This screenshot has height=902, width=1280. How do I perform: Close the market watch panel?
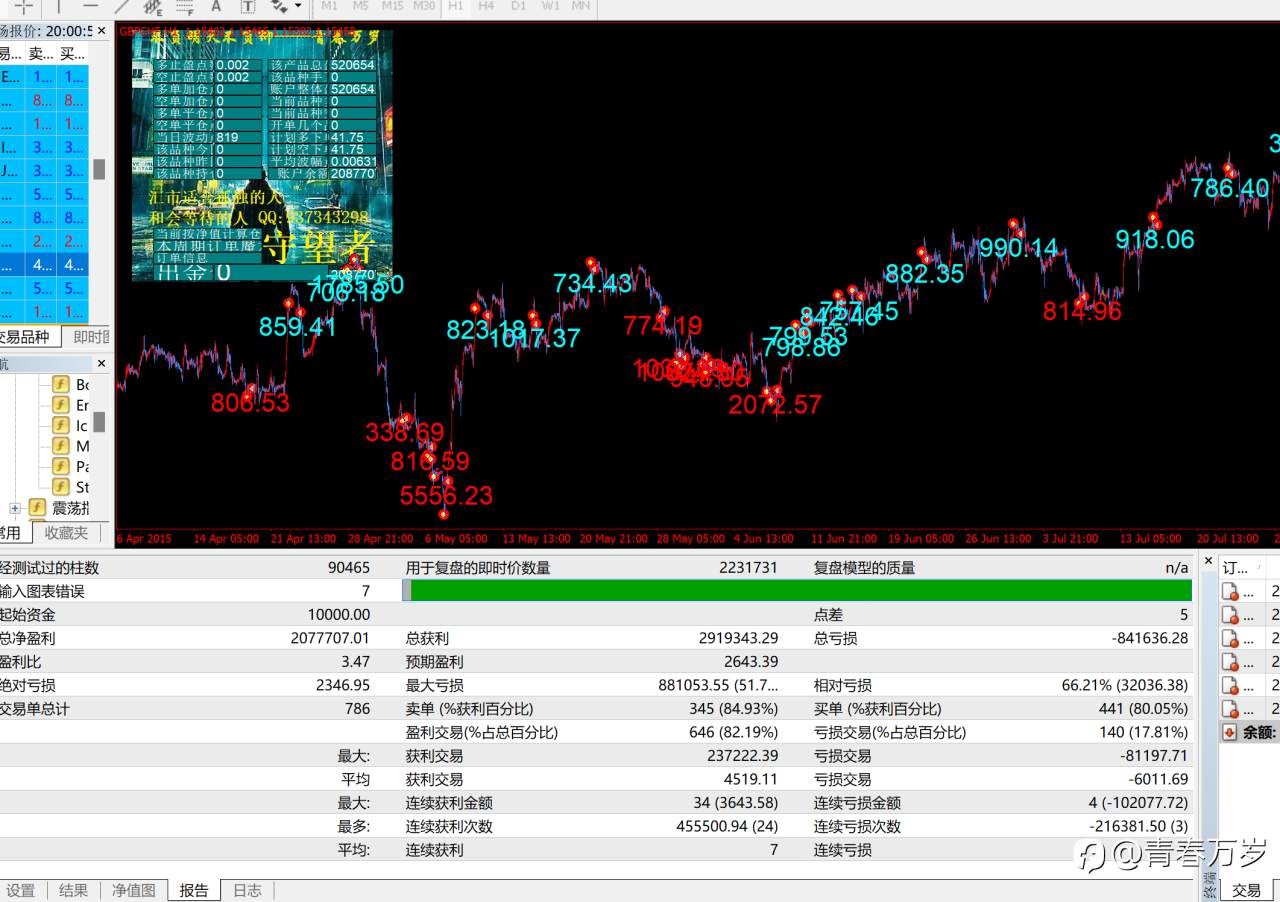pyautogui.click(x=101, y=31)
